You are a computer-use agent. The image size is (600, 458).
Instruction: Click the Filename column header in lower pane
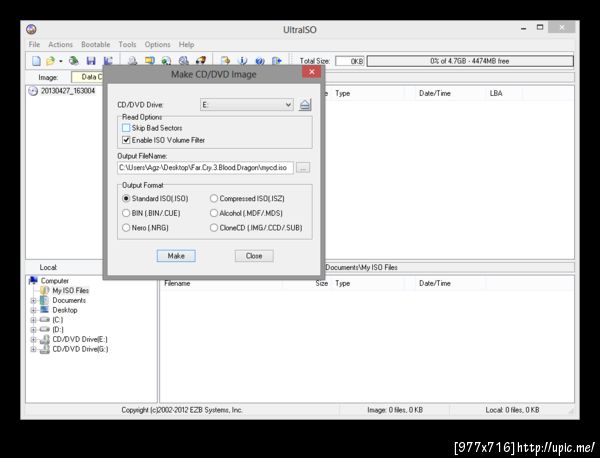(x=221, y=283)
